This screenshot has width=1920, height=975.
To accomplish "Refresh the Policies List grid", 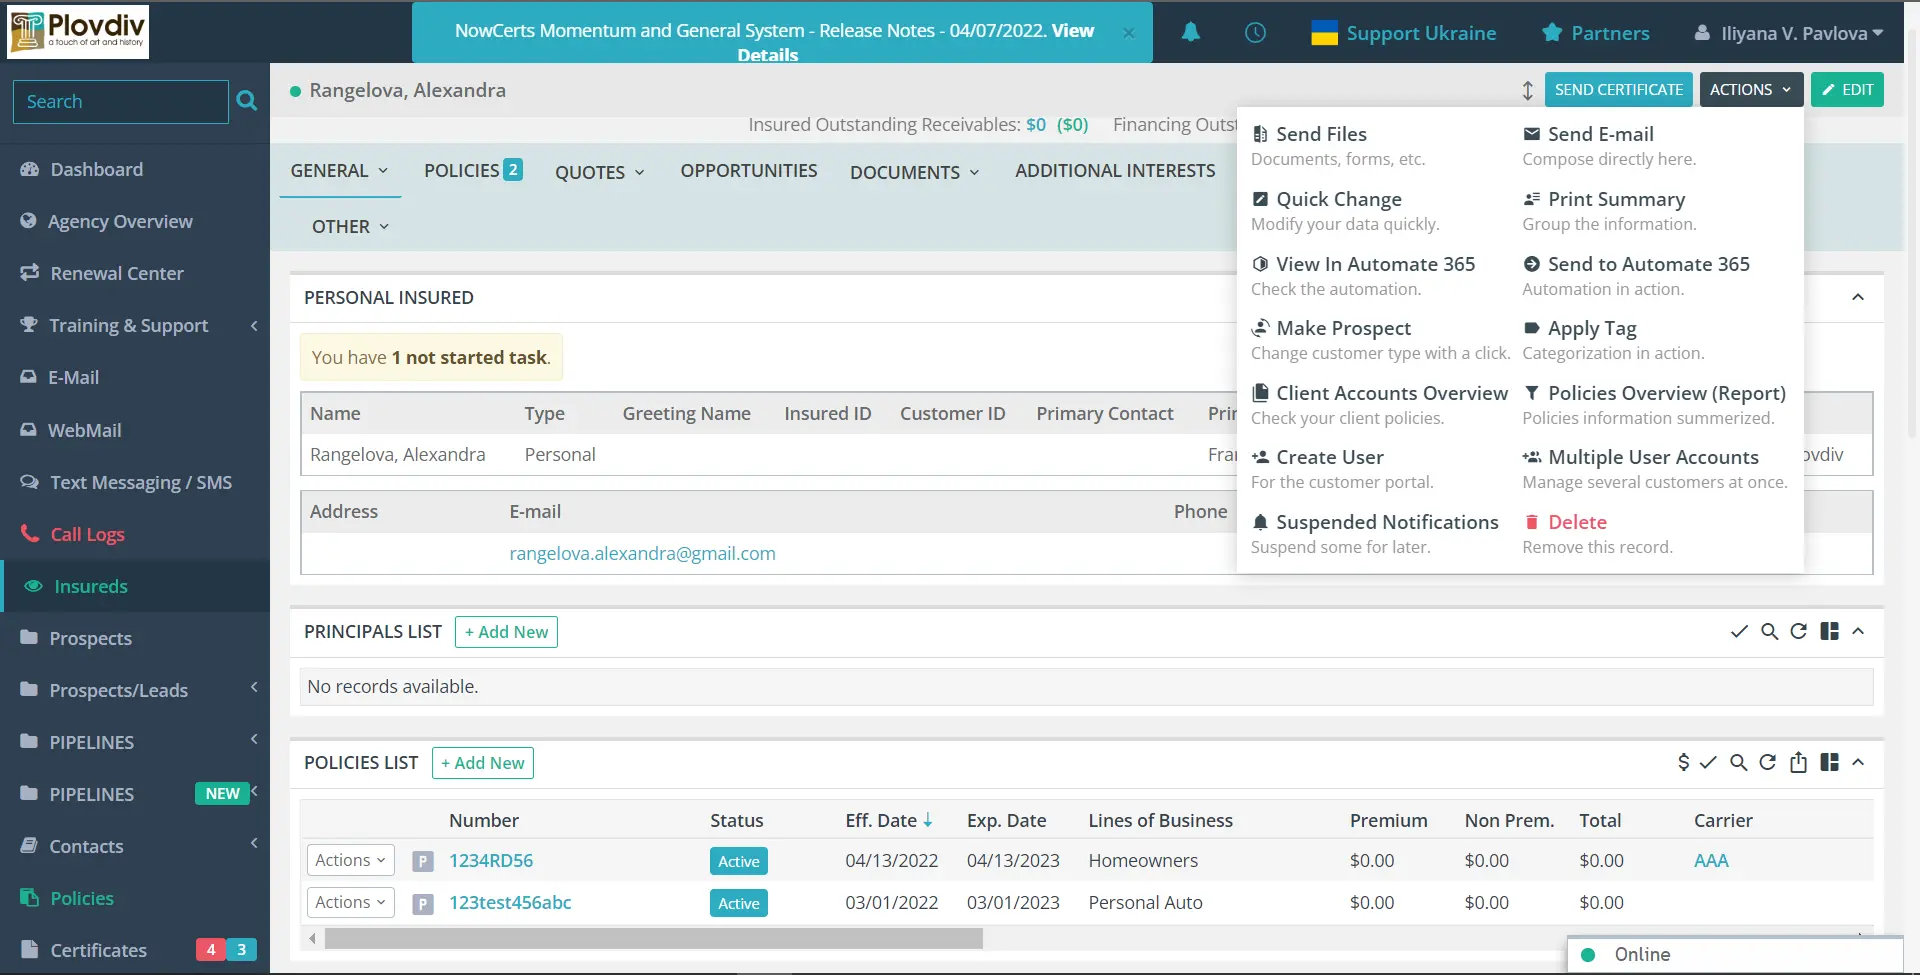I will coord(1768,762).
